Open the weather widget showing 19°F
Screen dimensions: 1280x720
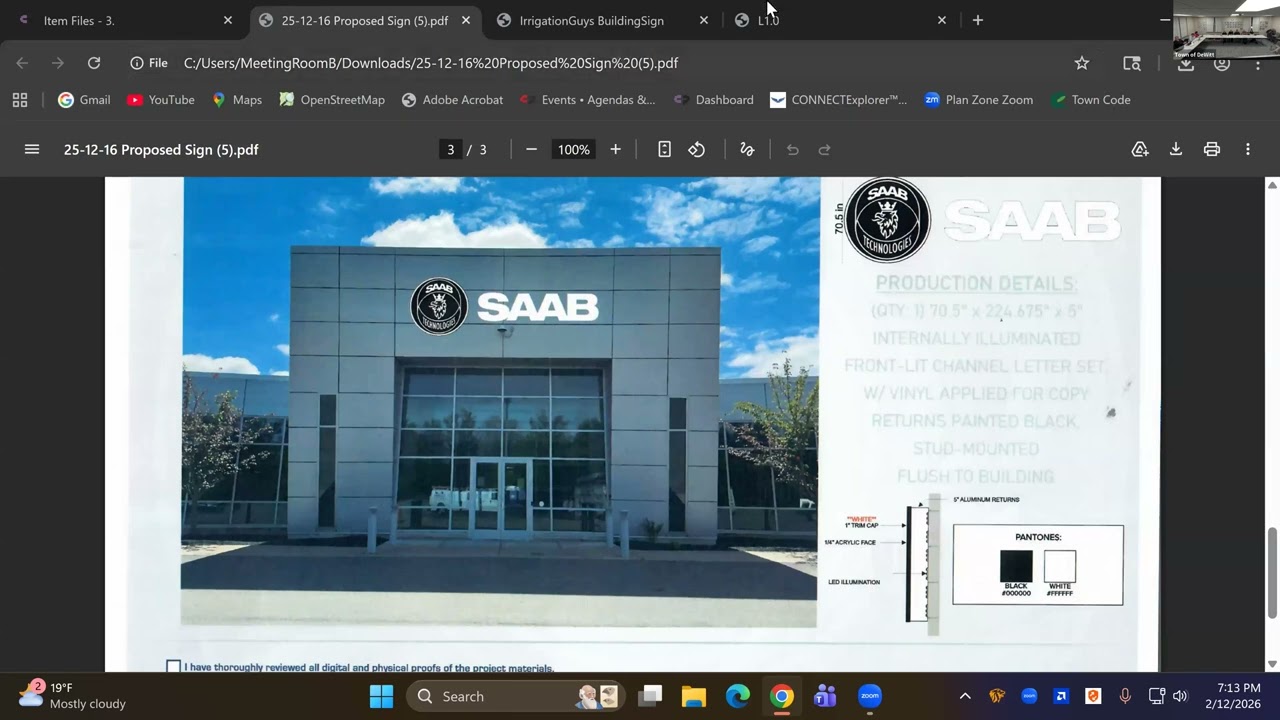[x=74, y=695]
